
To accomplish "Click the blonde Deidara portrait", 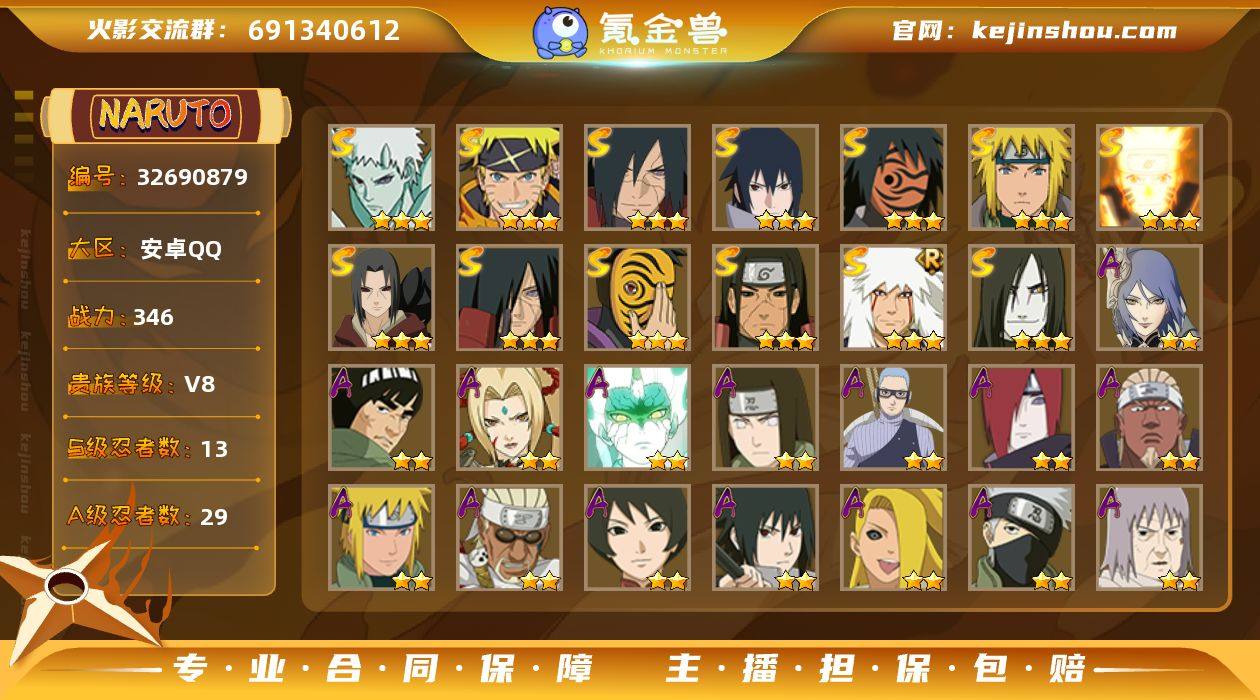I will (894, 538).
